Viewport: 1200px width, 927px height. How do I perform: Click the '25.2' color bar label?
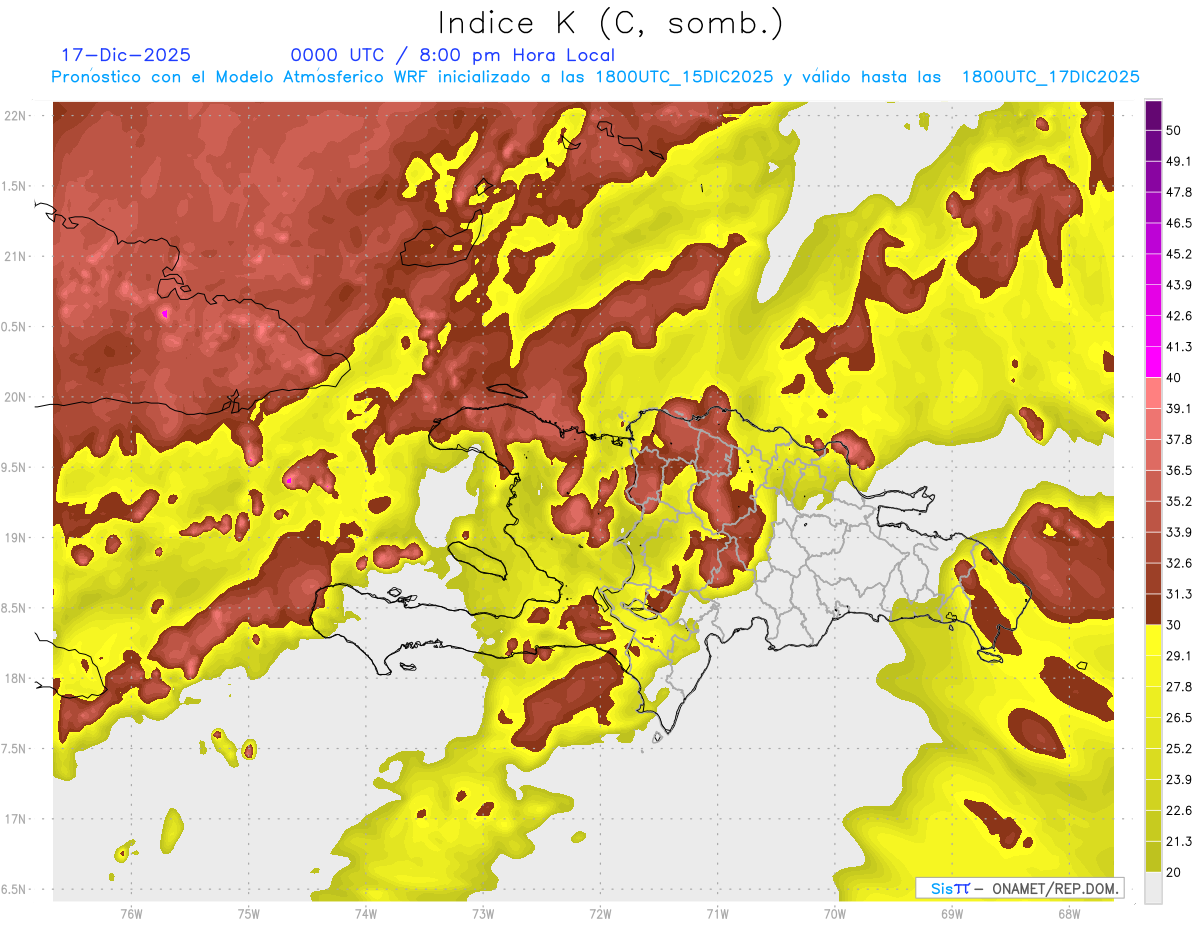tap(1179, 748)
